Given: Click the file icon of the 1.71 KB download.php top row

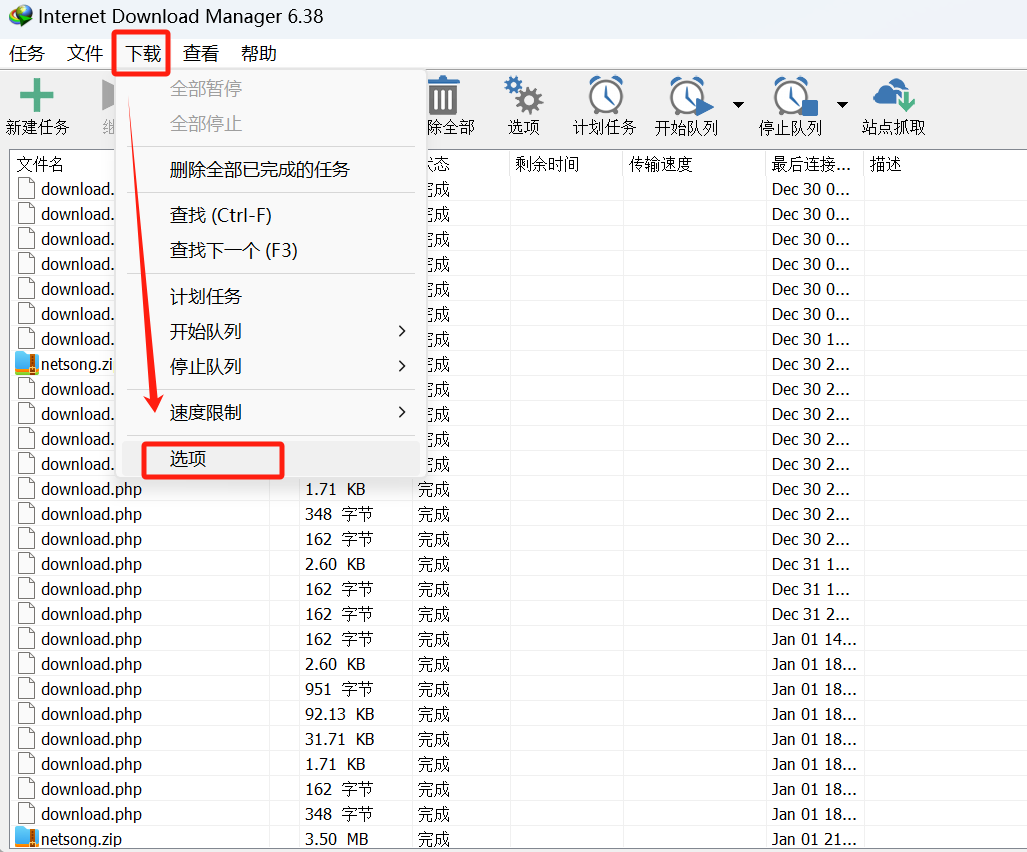Looking at the screenshot, I should 26,489.
